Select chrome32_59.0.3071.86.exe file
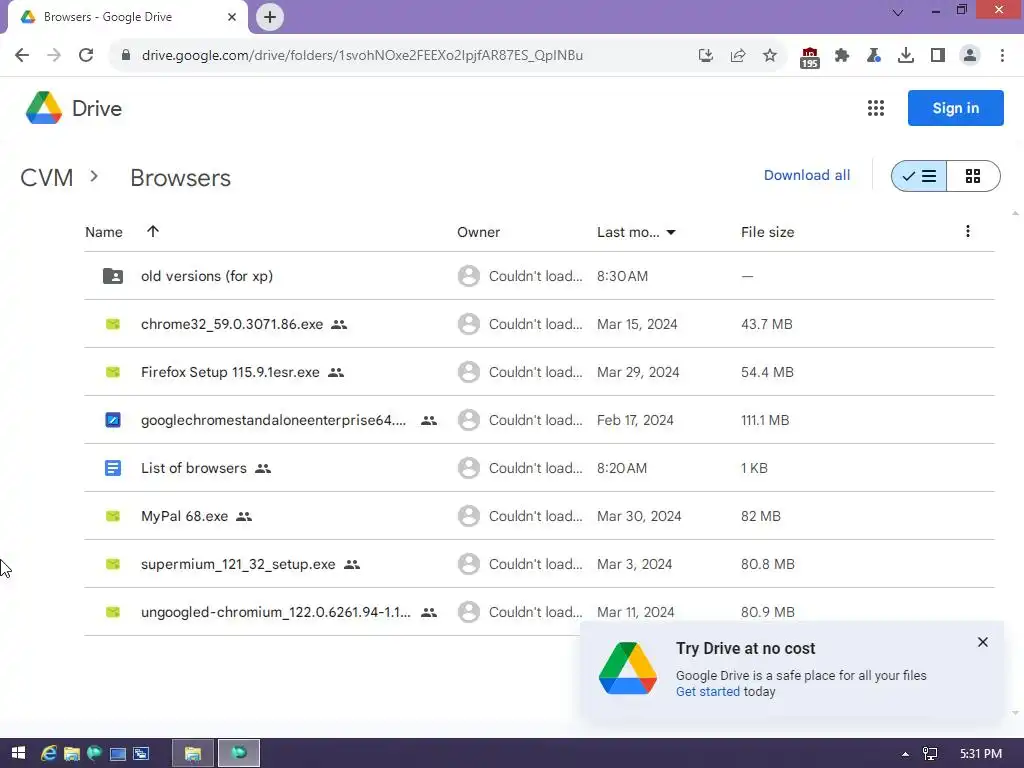 [x=232, y=324]
